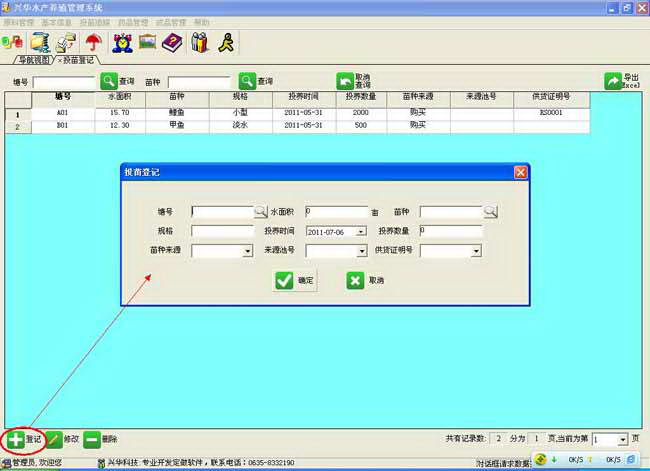Click the 15.70 water area cell

pos(120,113)
